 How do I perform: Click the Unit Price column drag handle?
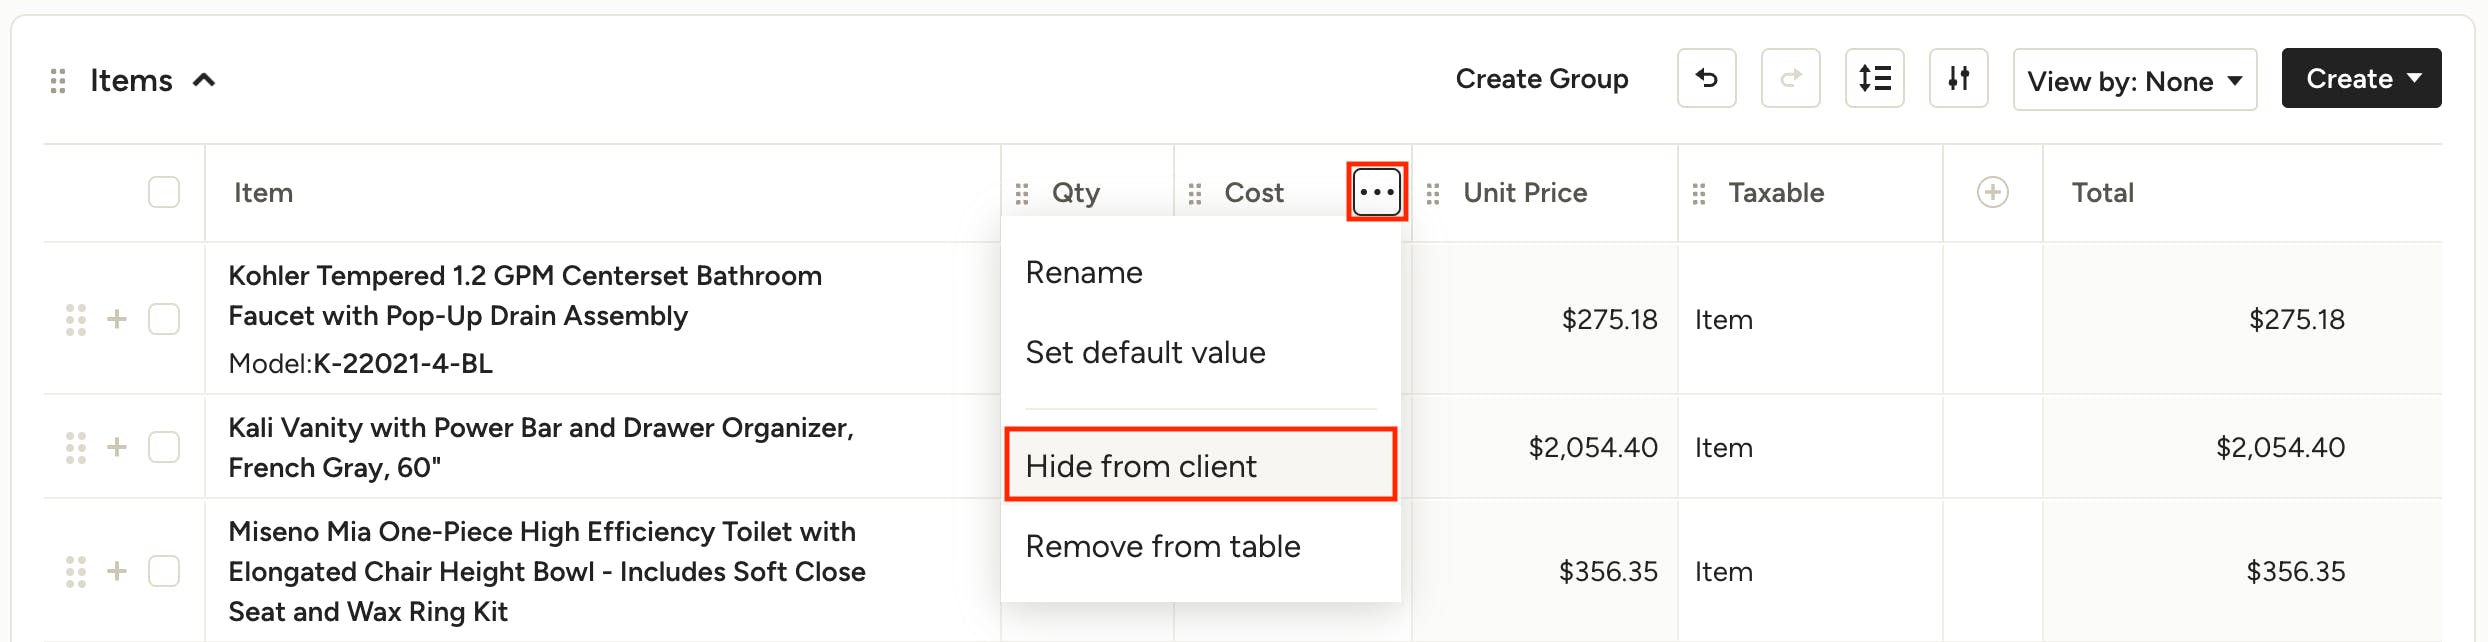click(x=1433, y=193)
